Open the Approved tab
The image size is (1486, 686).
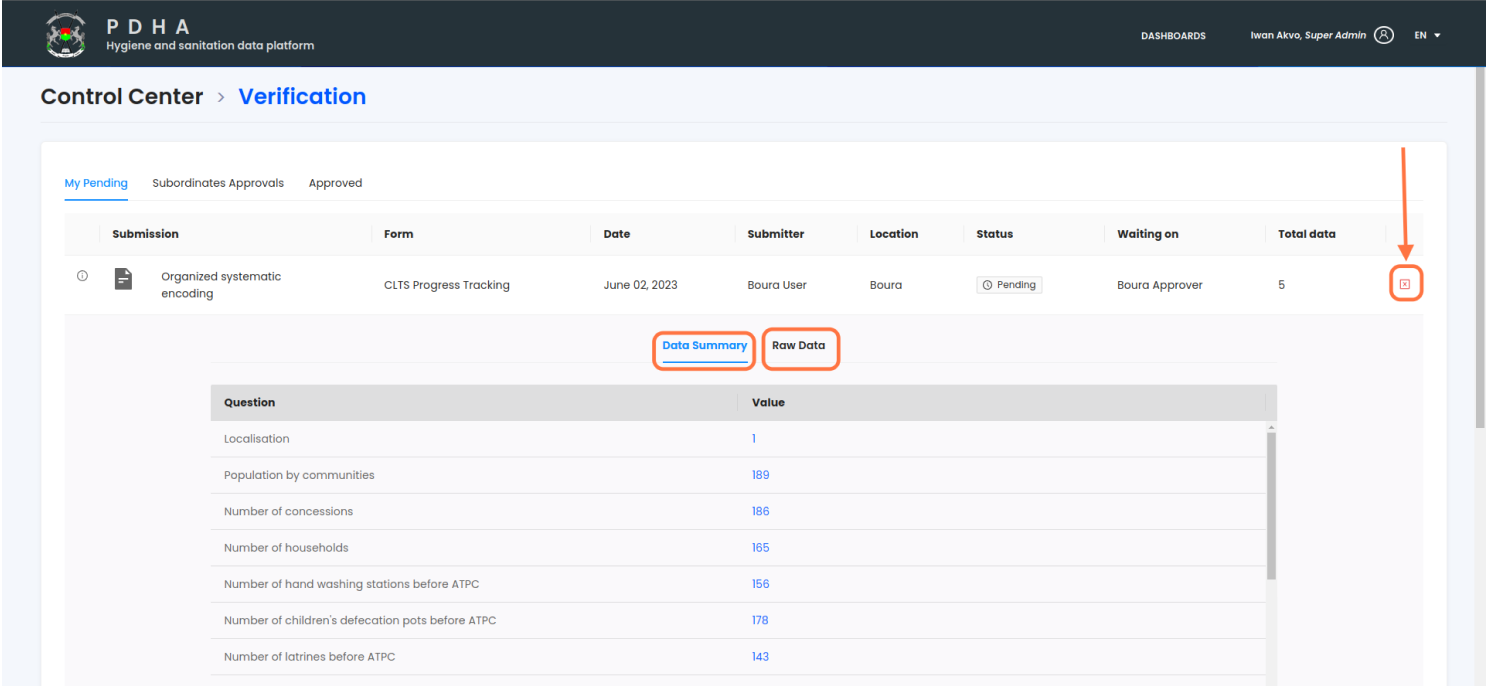click(x=335, y=183)
